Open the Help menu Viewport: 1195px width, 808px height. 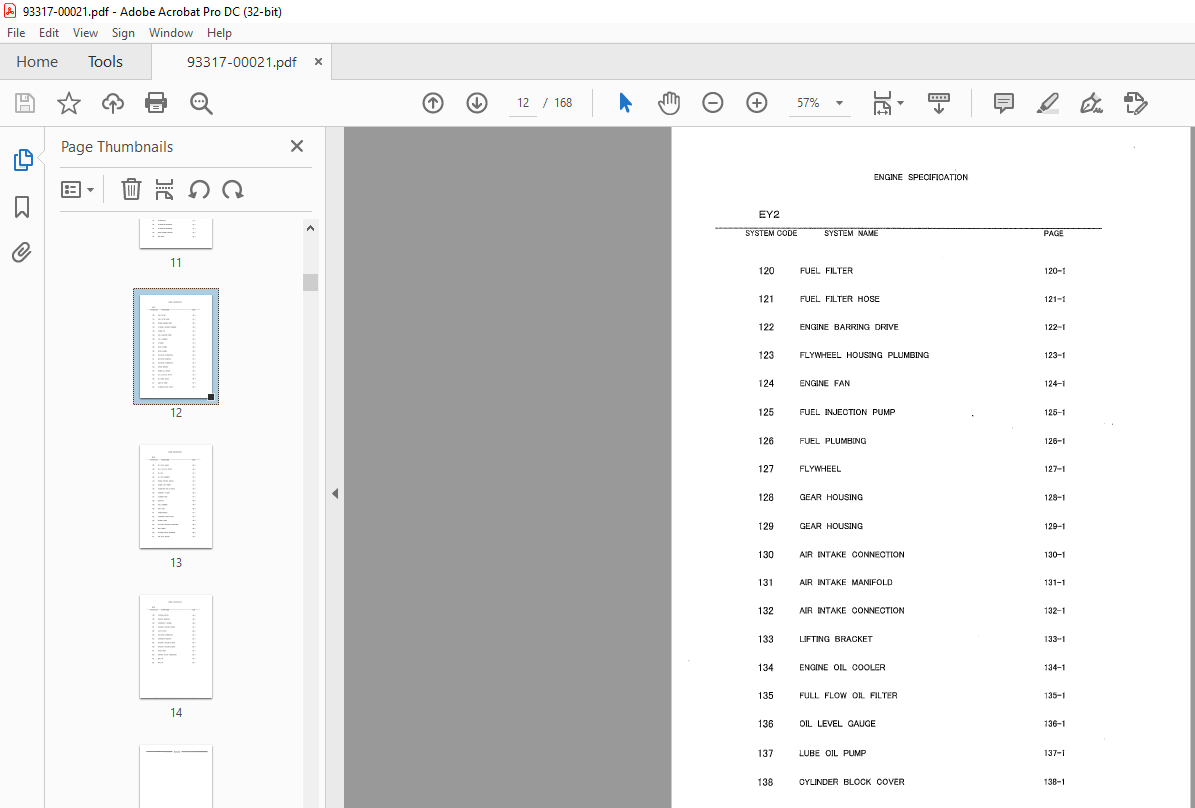(x=219, y=33)
